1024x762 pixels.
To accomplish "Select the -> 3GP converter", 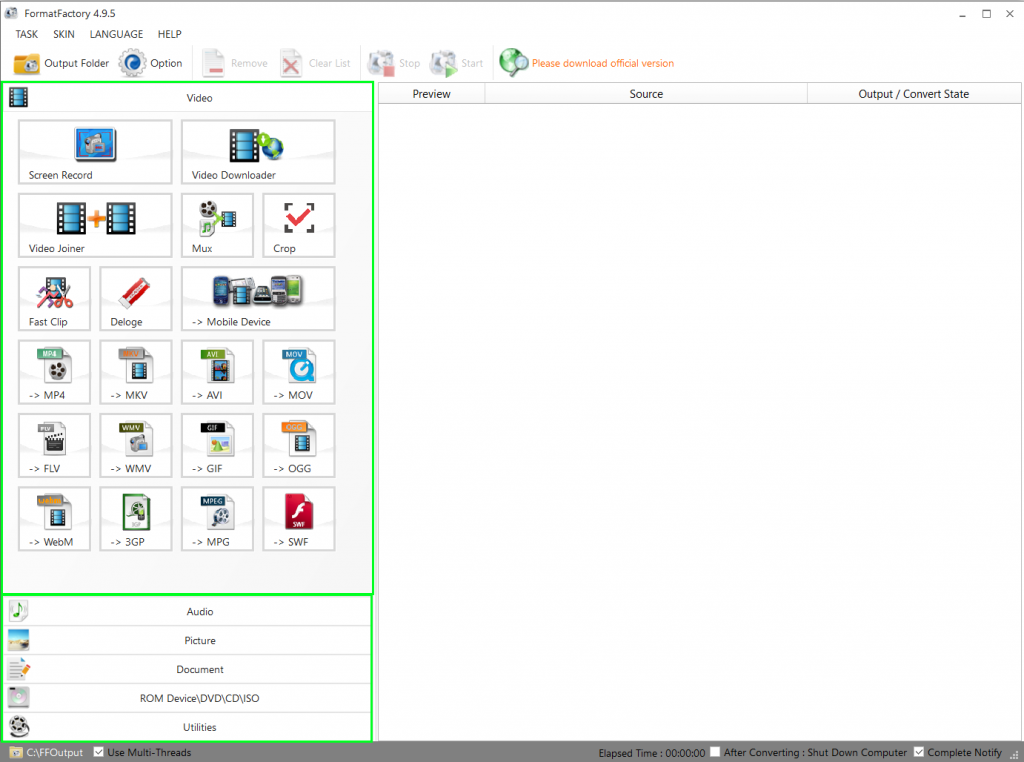I will (x=136, y=519).
